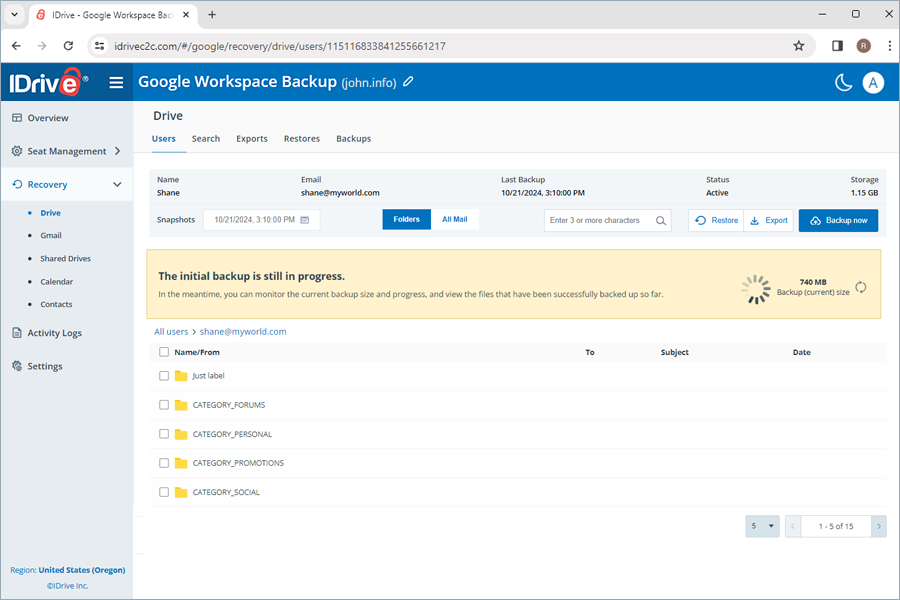The image size is (900, 600).
Task: Click the pencil edit icon beside john.info
Action: coord(408,82)
